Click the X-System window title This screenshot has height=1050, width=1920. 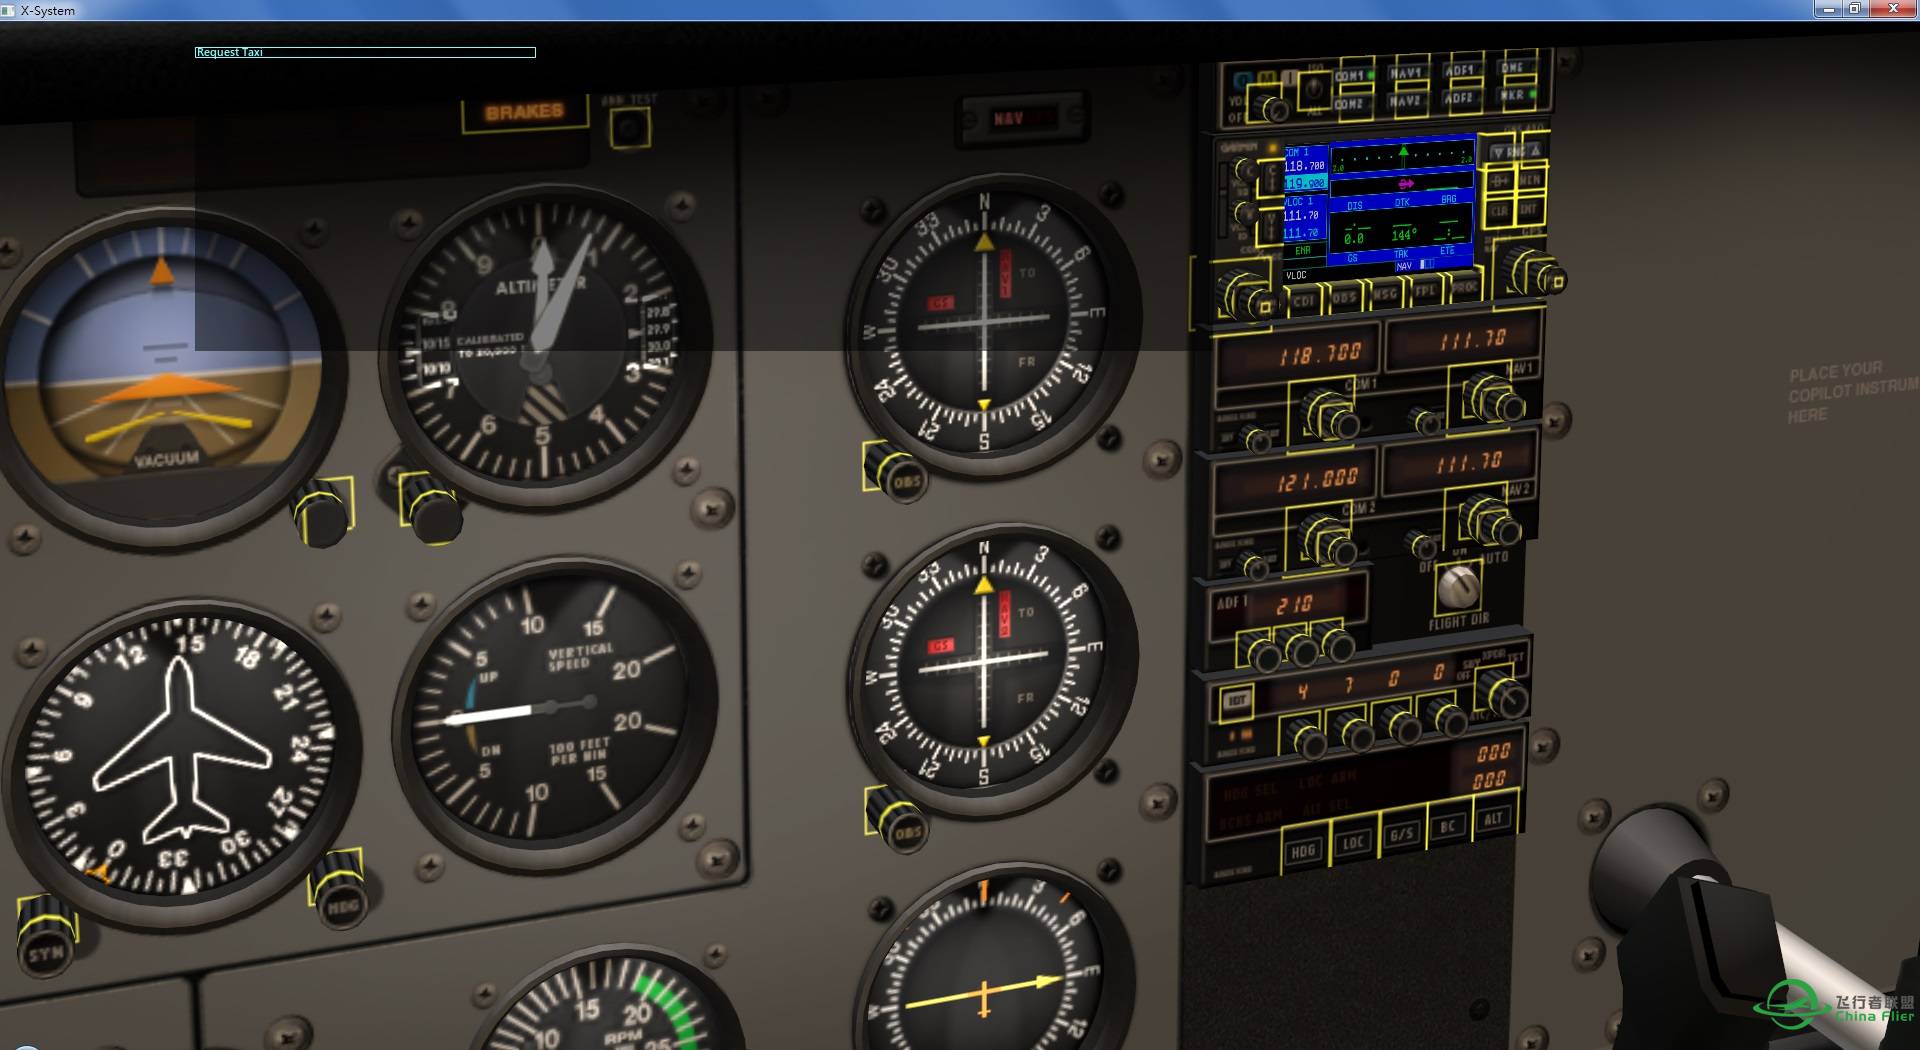pyautogui.click(x=47, y=10)
